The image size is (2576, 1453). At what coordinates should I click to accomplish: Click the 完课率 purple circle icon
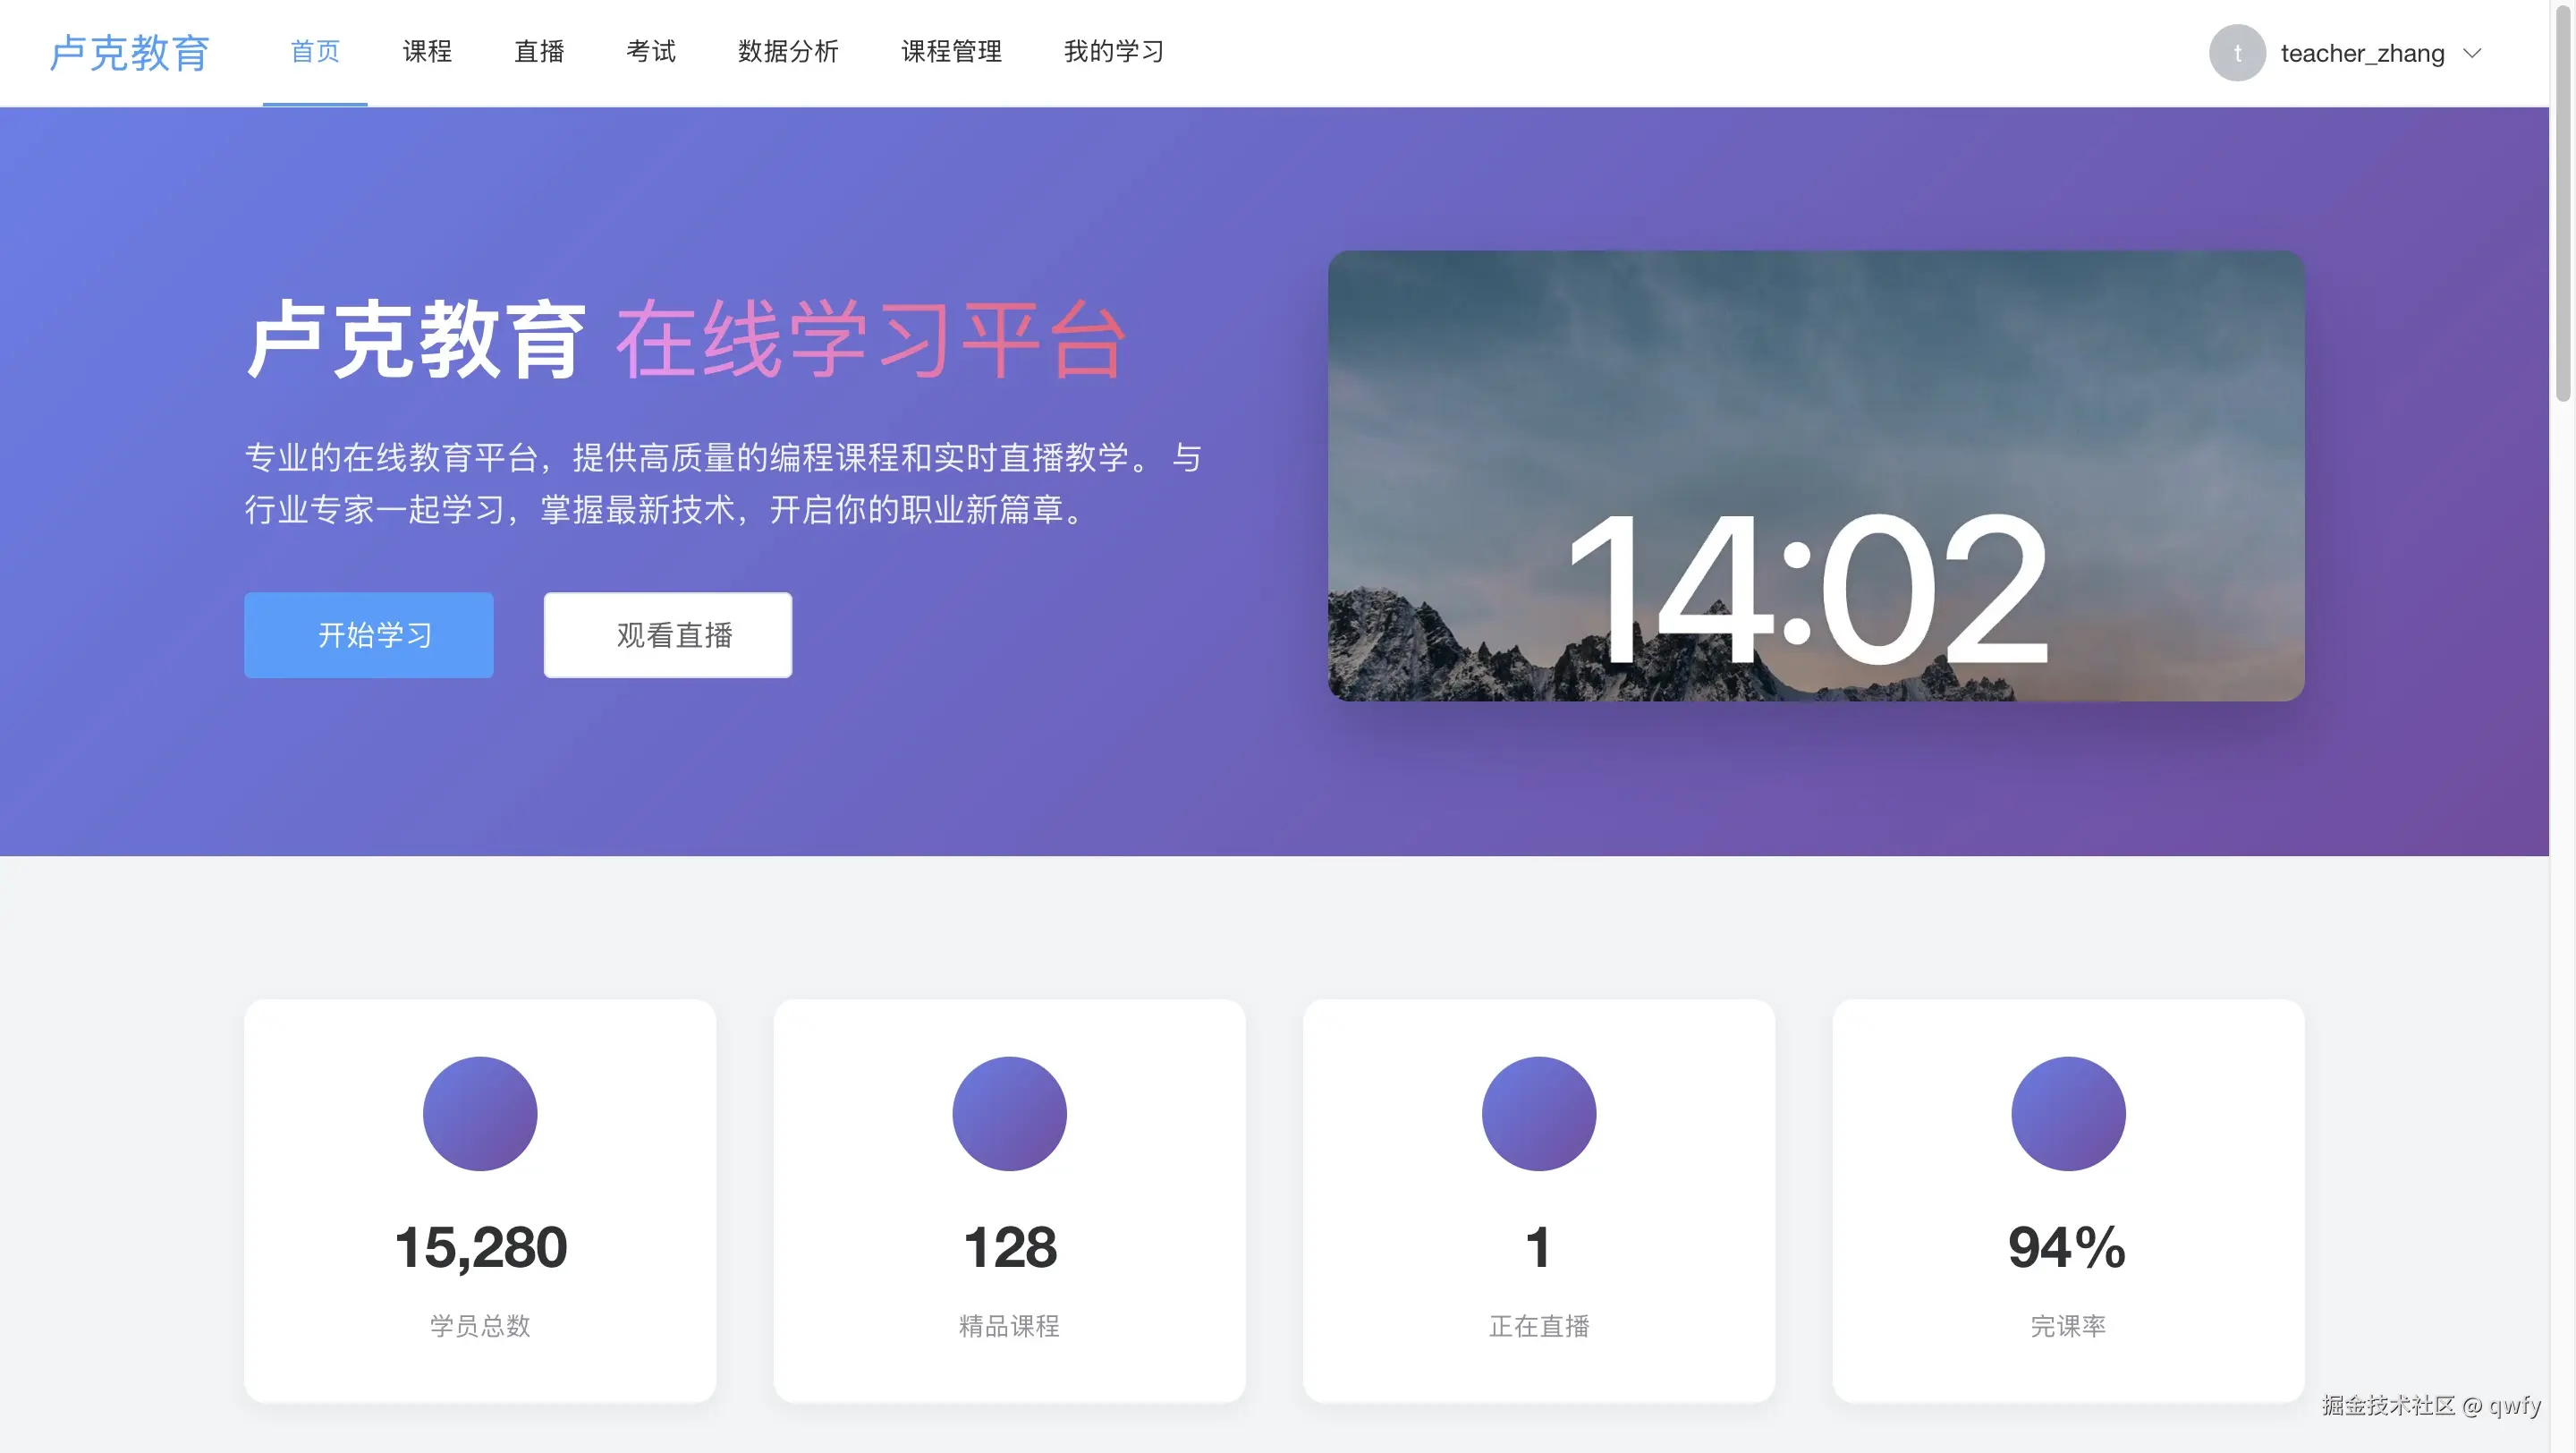pos(2067,1113)
